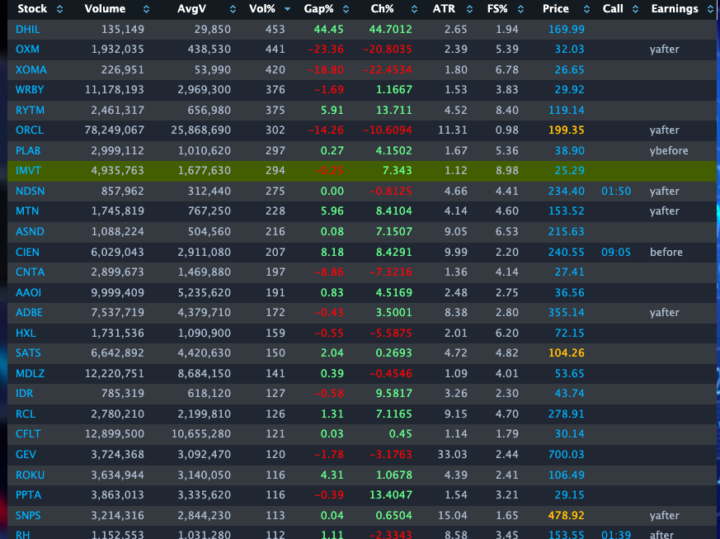Viewport: 720px width, 539px height.
Task: Select the highlighted IMVT ticker
Action: 28,171
